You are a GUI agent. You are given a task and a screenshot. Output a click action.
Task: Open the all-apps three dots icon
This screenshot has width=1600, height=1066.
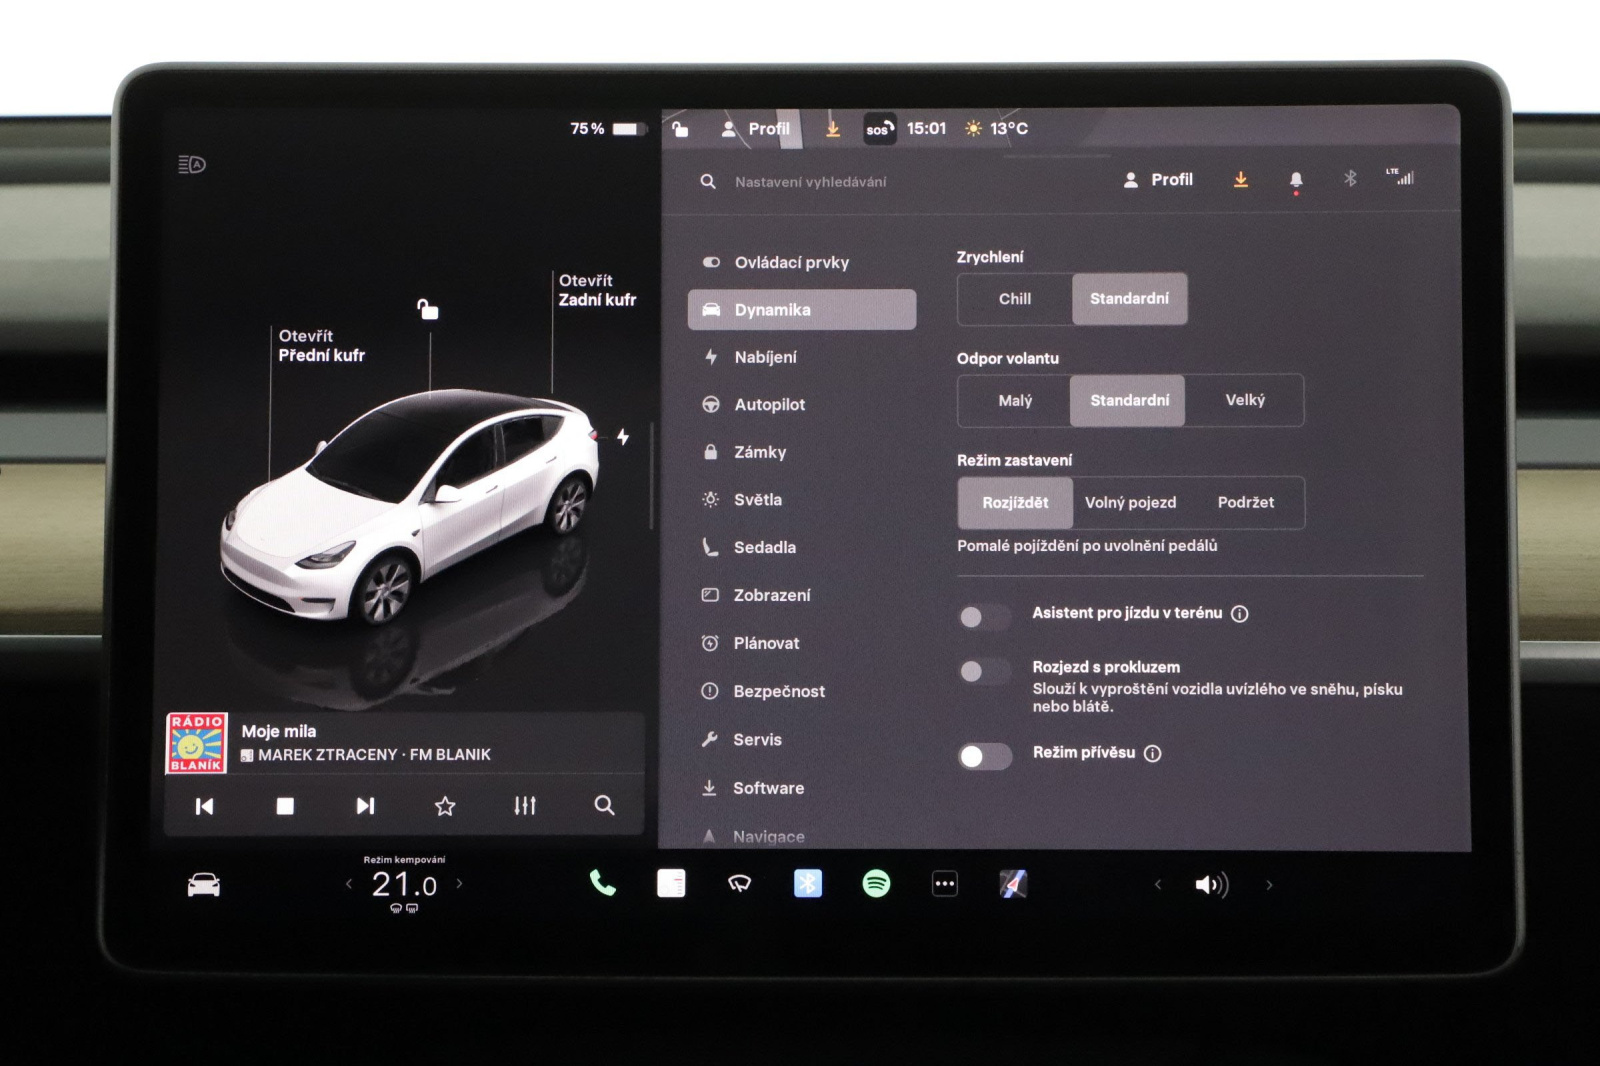click(x=944, y=884)
